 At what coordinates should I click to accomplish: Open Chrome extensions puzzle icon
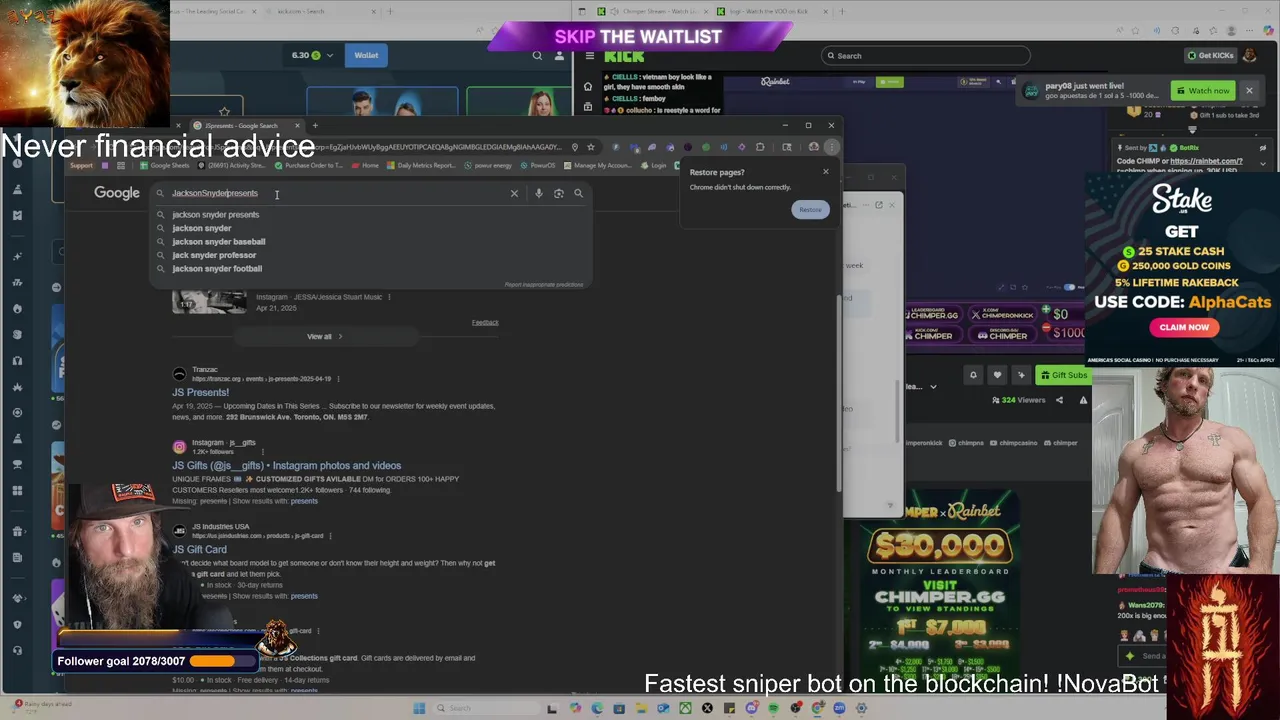click(x=760, y=147)
